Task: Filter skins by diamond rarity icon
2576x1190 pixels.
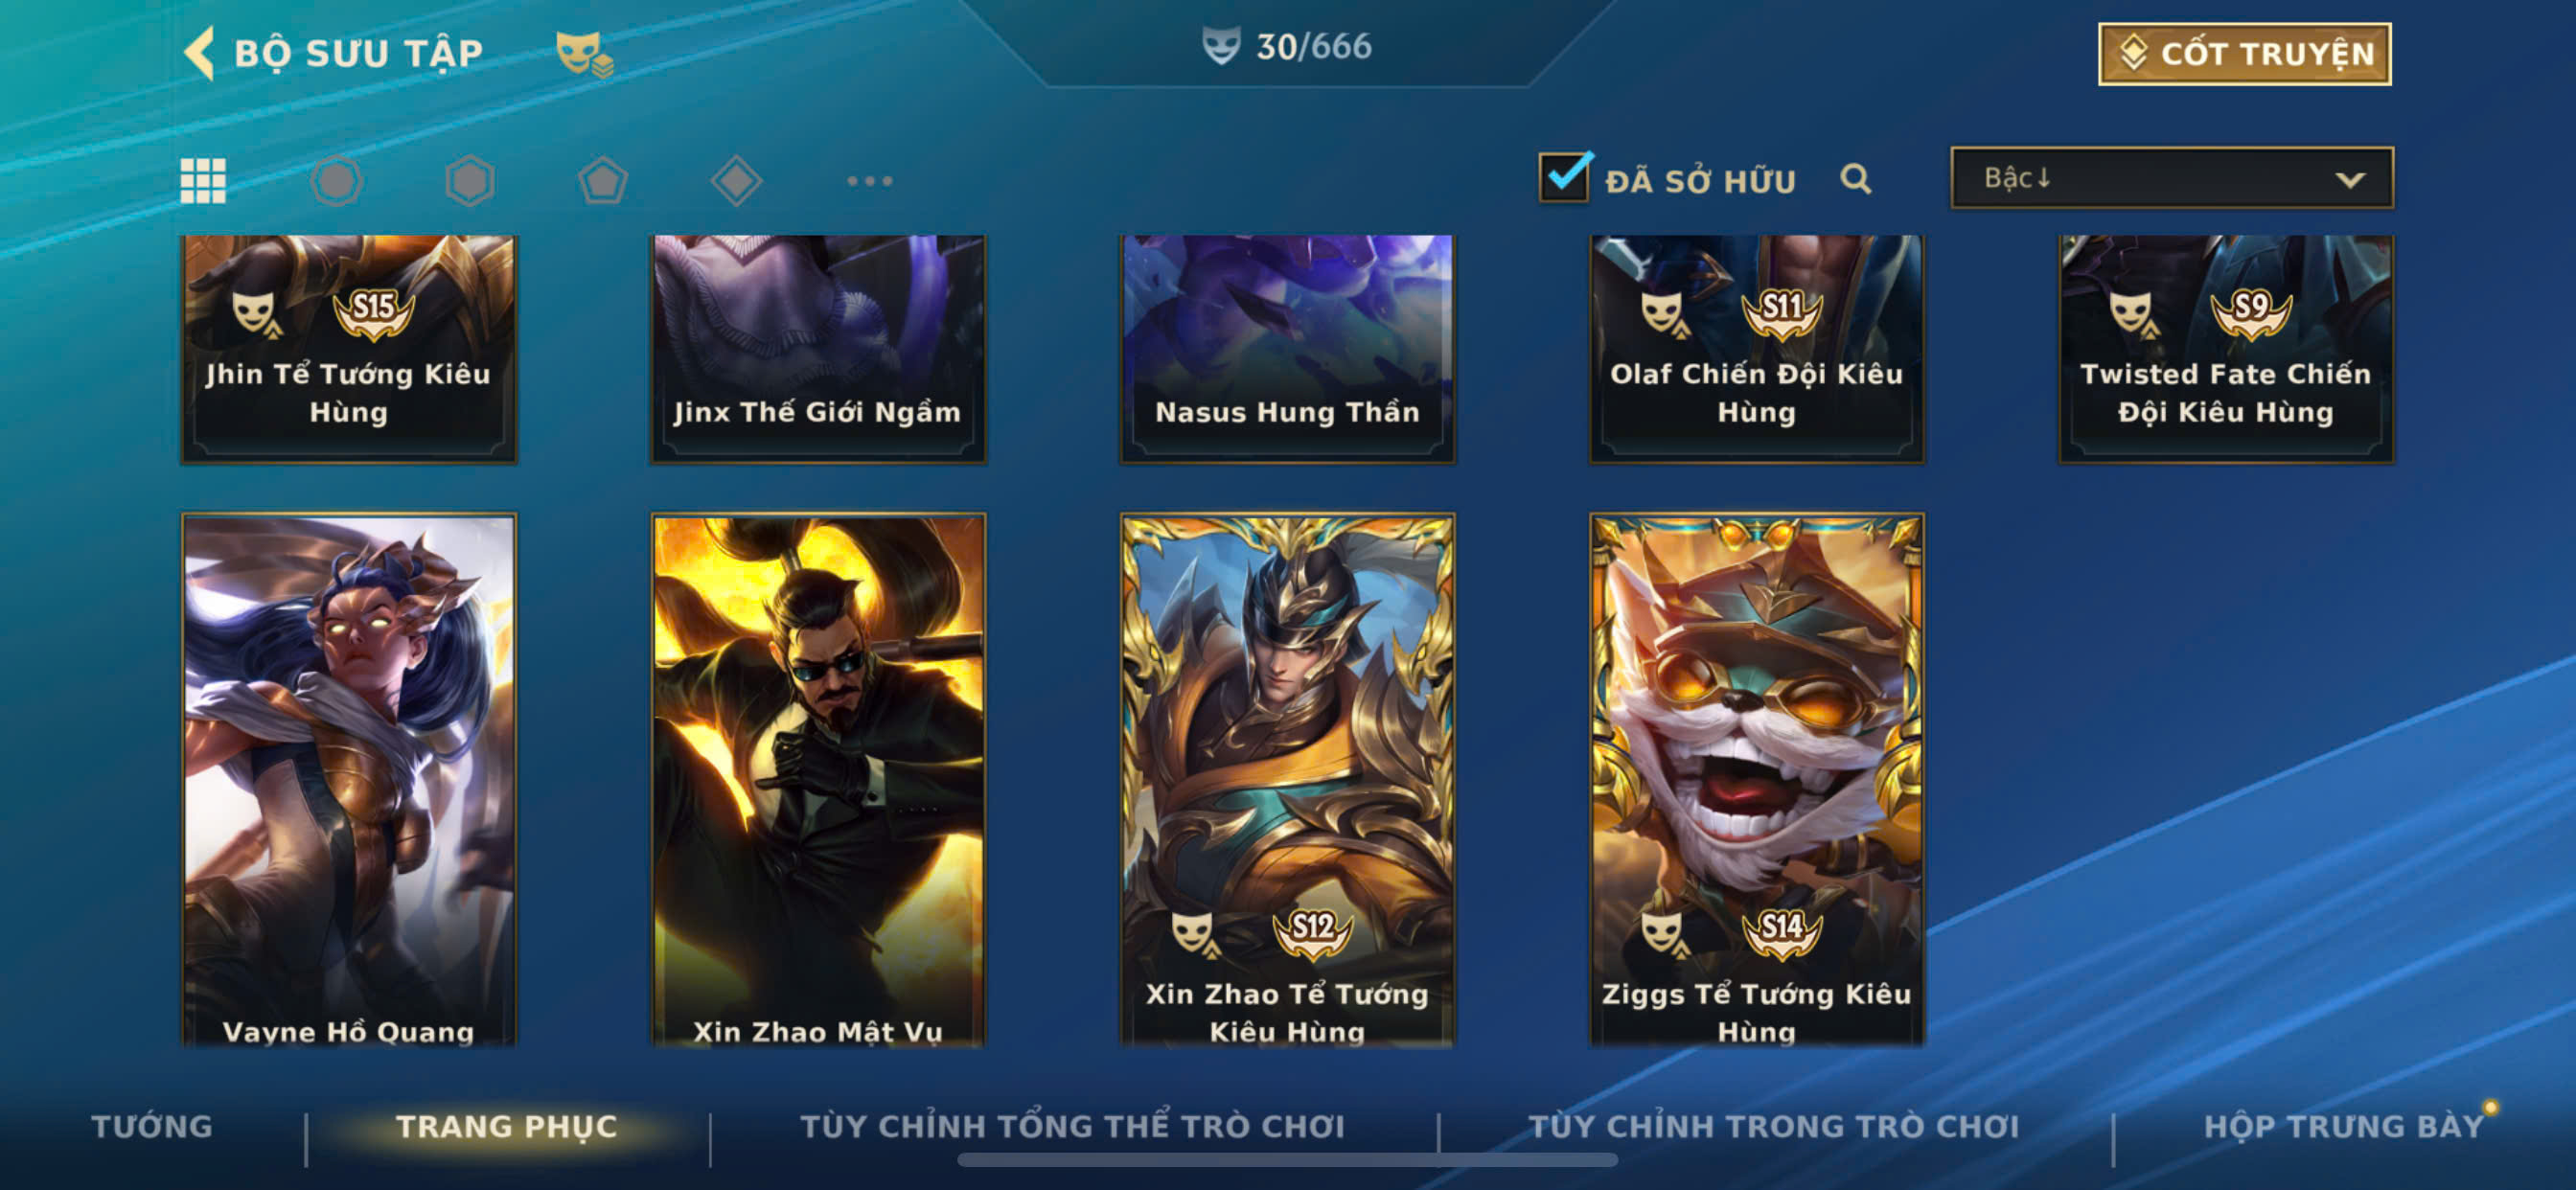Action: point(736,181)
